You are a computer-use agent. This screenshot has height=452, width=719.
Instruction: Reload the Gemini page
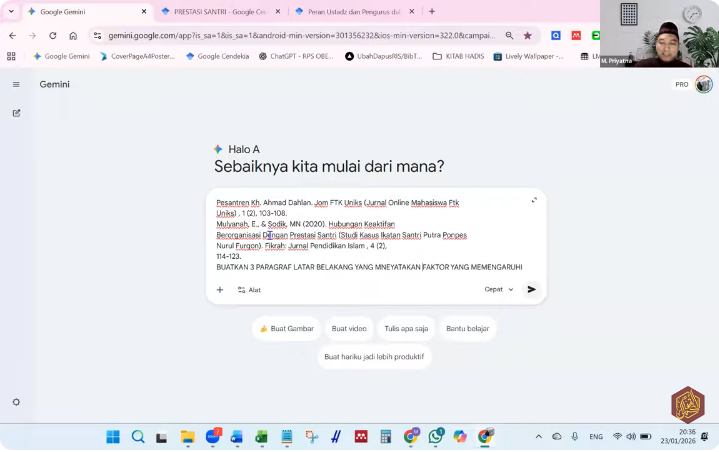[x=53, y=35]
